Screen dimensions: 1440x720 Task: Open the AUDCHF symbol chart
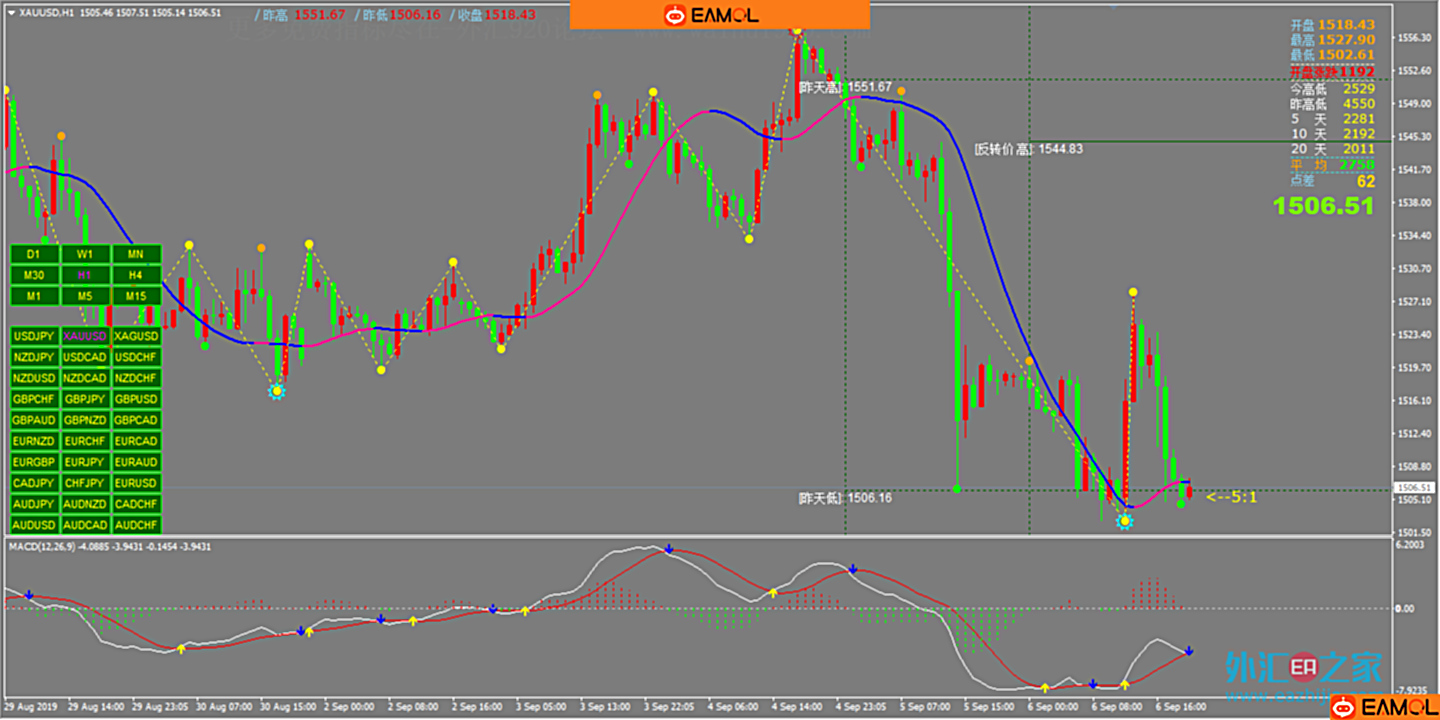[x=136, y=525]
